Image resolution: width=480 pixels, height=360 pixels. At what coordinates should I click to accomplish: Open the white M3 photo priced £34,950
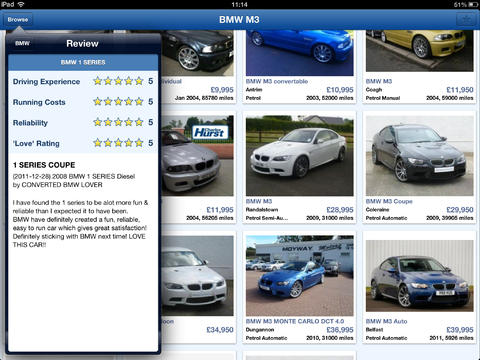click(198, 276)
